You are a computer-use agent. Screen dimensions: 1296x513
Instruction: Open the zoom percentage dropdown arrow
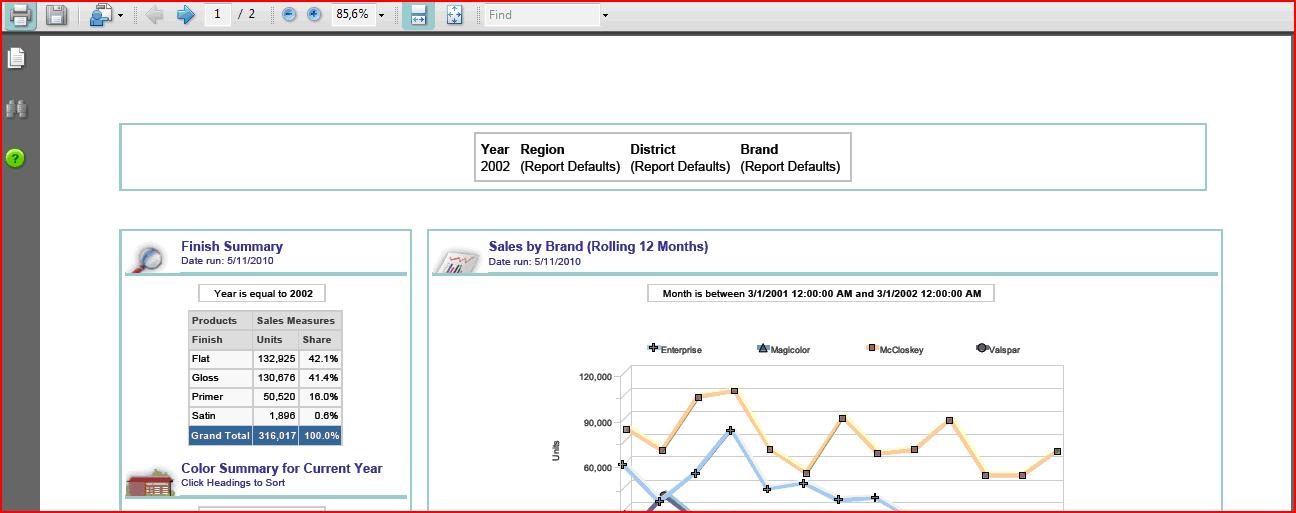(381, 16)
